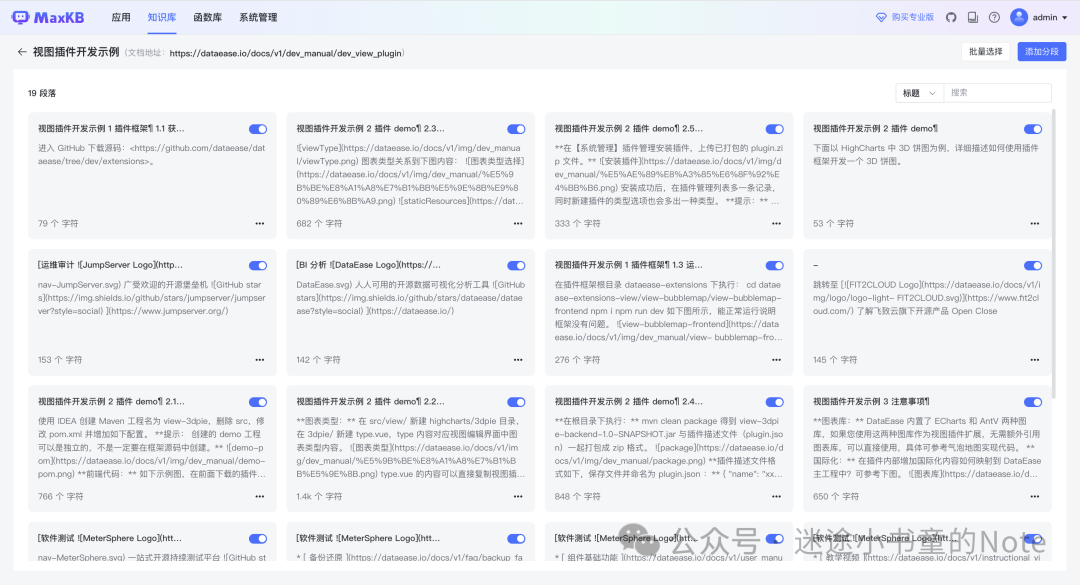Open more options for the 142 个字符 card
The width and height of the screenshot is (1080, 585).
(x=518, y=360)
